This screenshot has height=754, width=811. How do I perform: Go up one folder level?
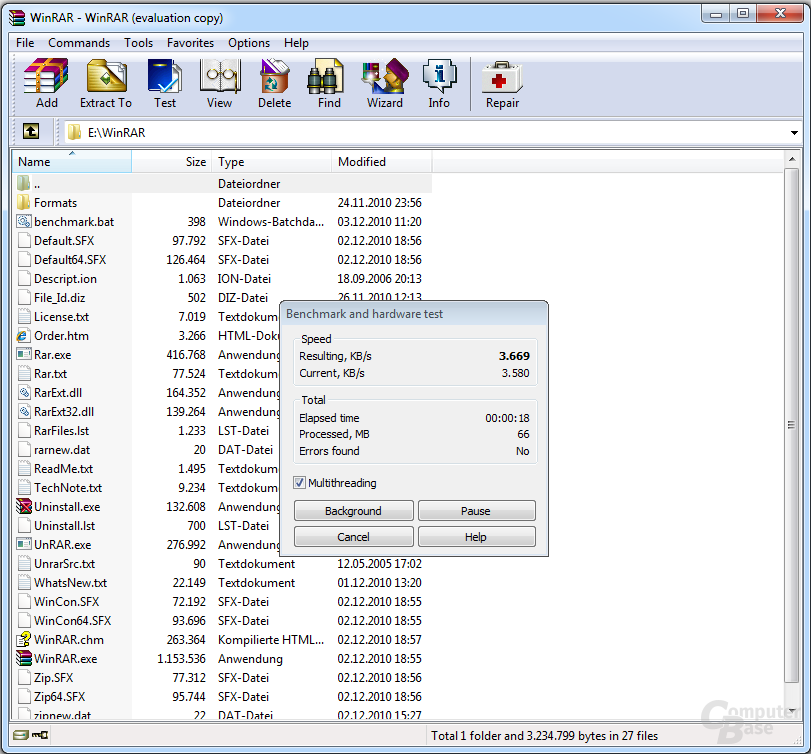click(31, 132)
